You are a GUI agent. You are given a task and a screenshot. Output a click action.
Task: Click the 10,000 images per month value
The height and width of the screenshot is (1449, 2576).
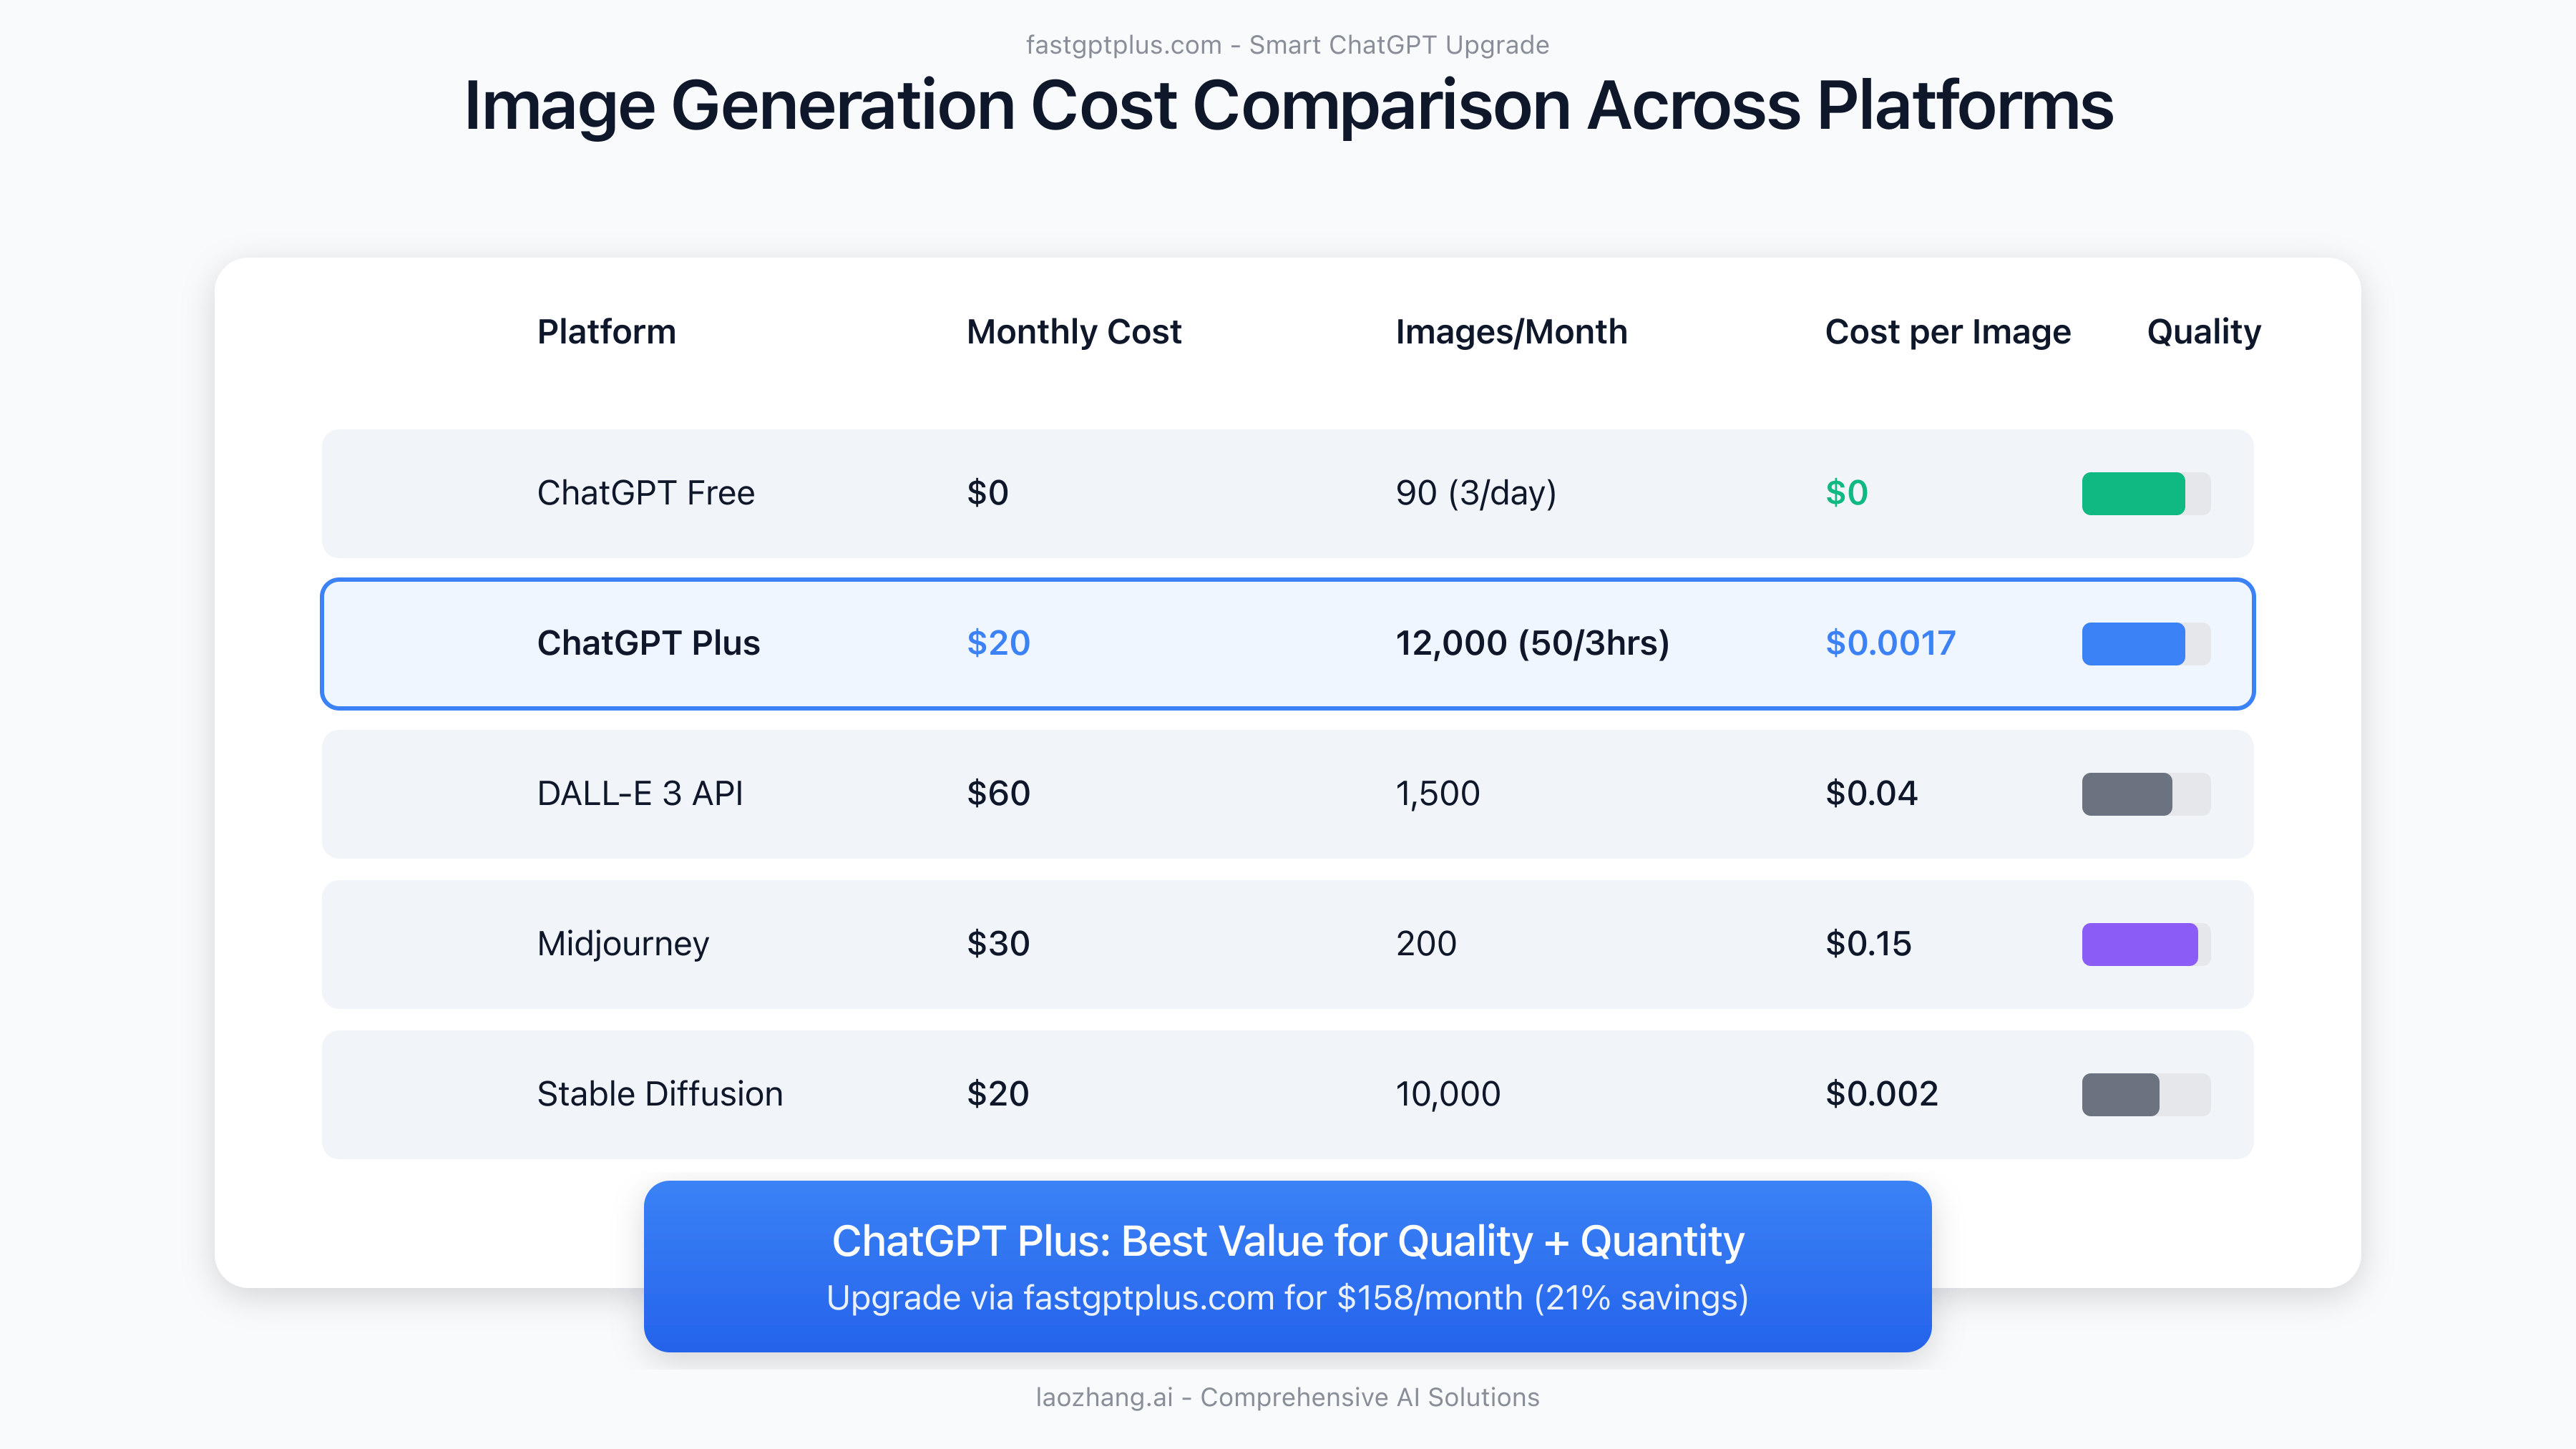coord(1448,1094)
